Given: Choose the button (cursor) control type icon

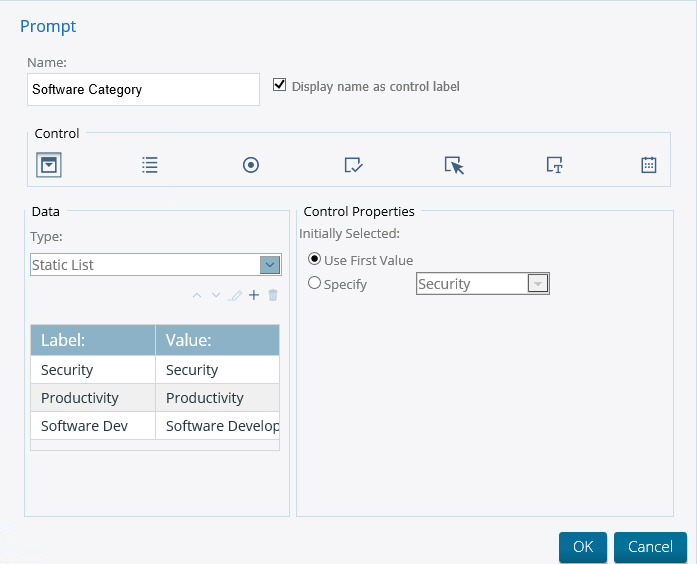Looking at the screenshot, I should point(454,165).
